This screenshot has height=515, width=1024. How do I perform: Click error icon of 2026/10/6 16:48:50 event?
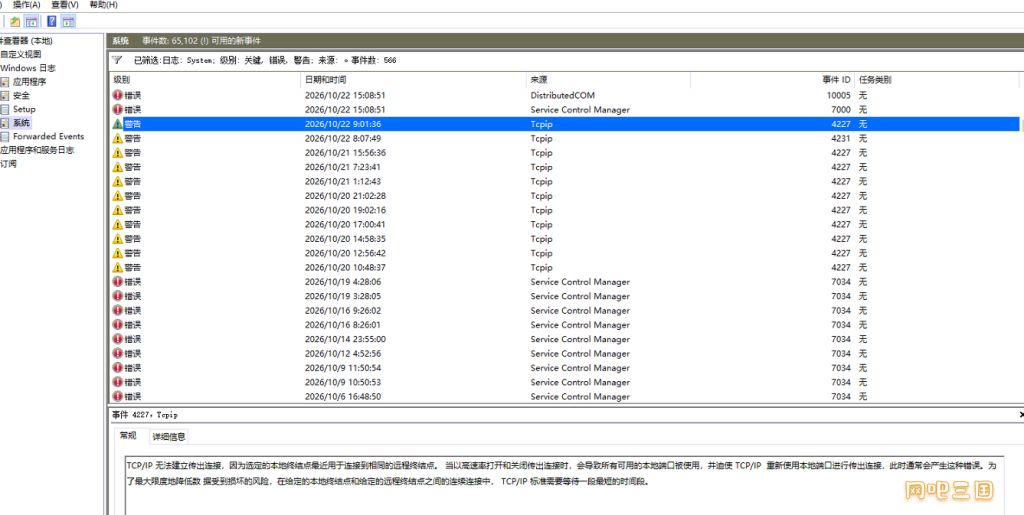click(x=118, y=397)
